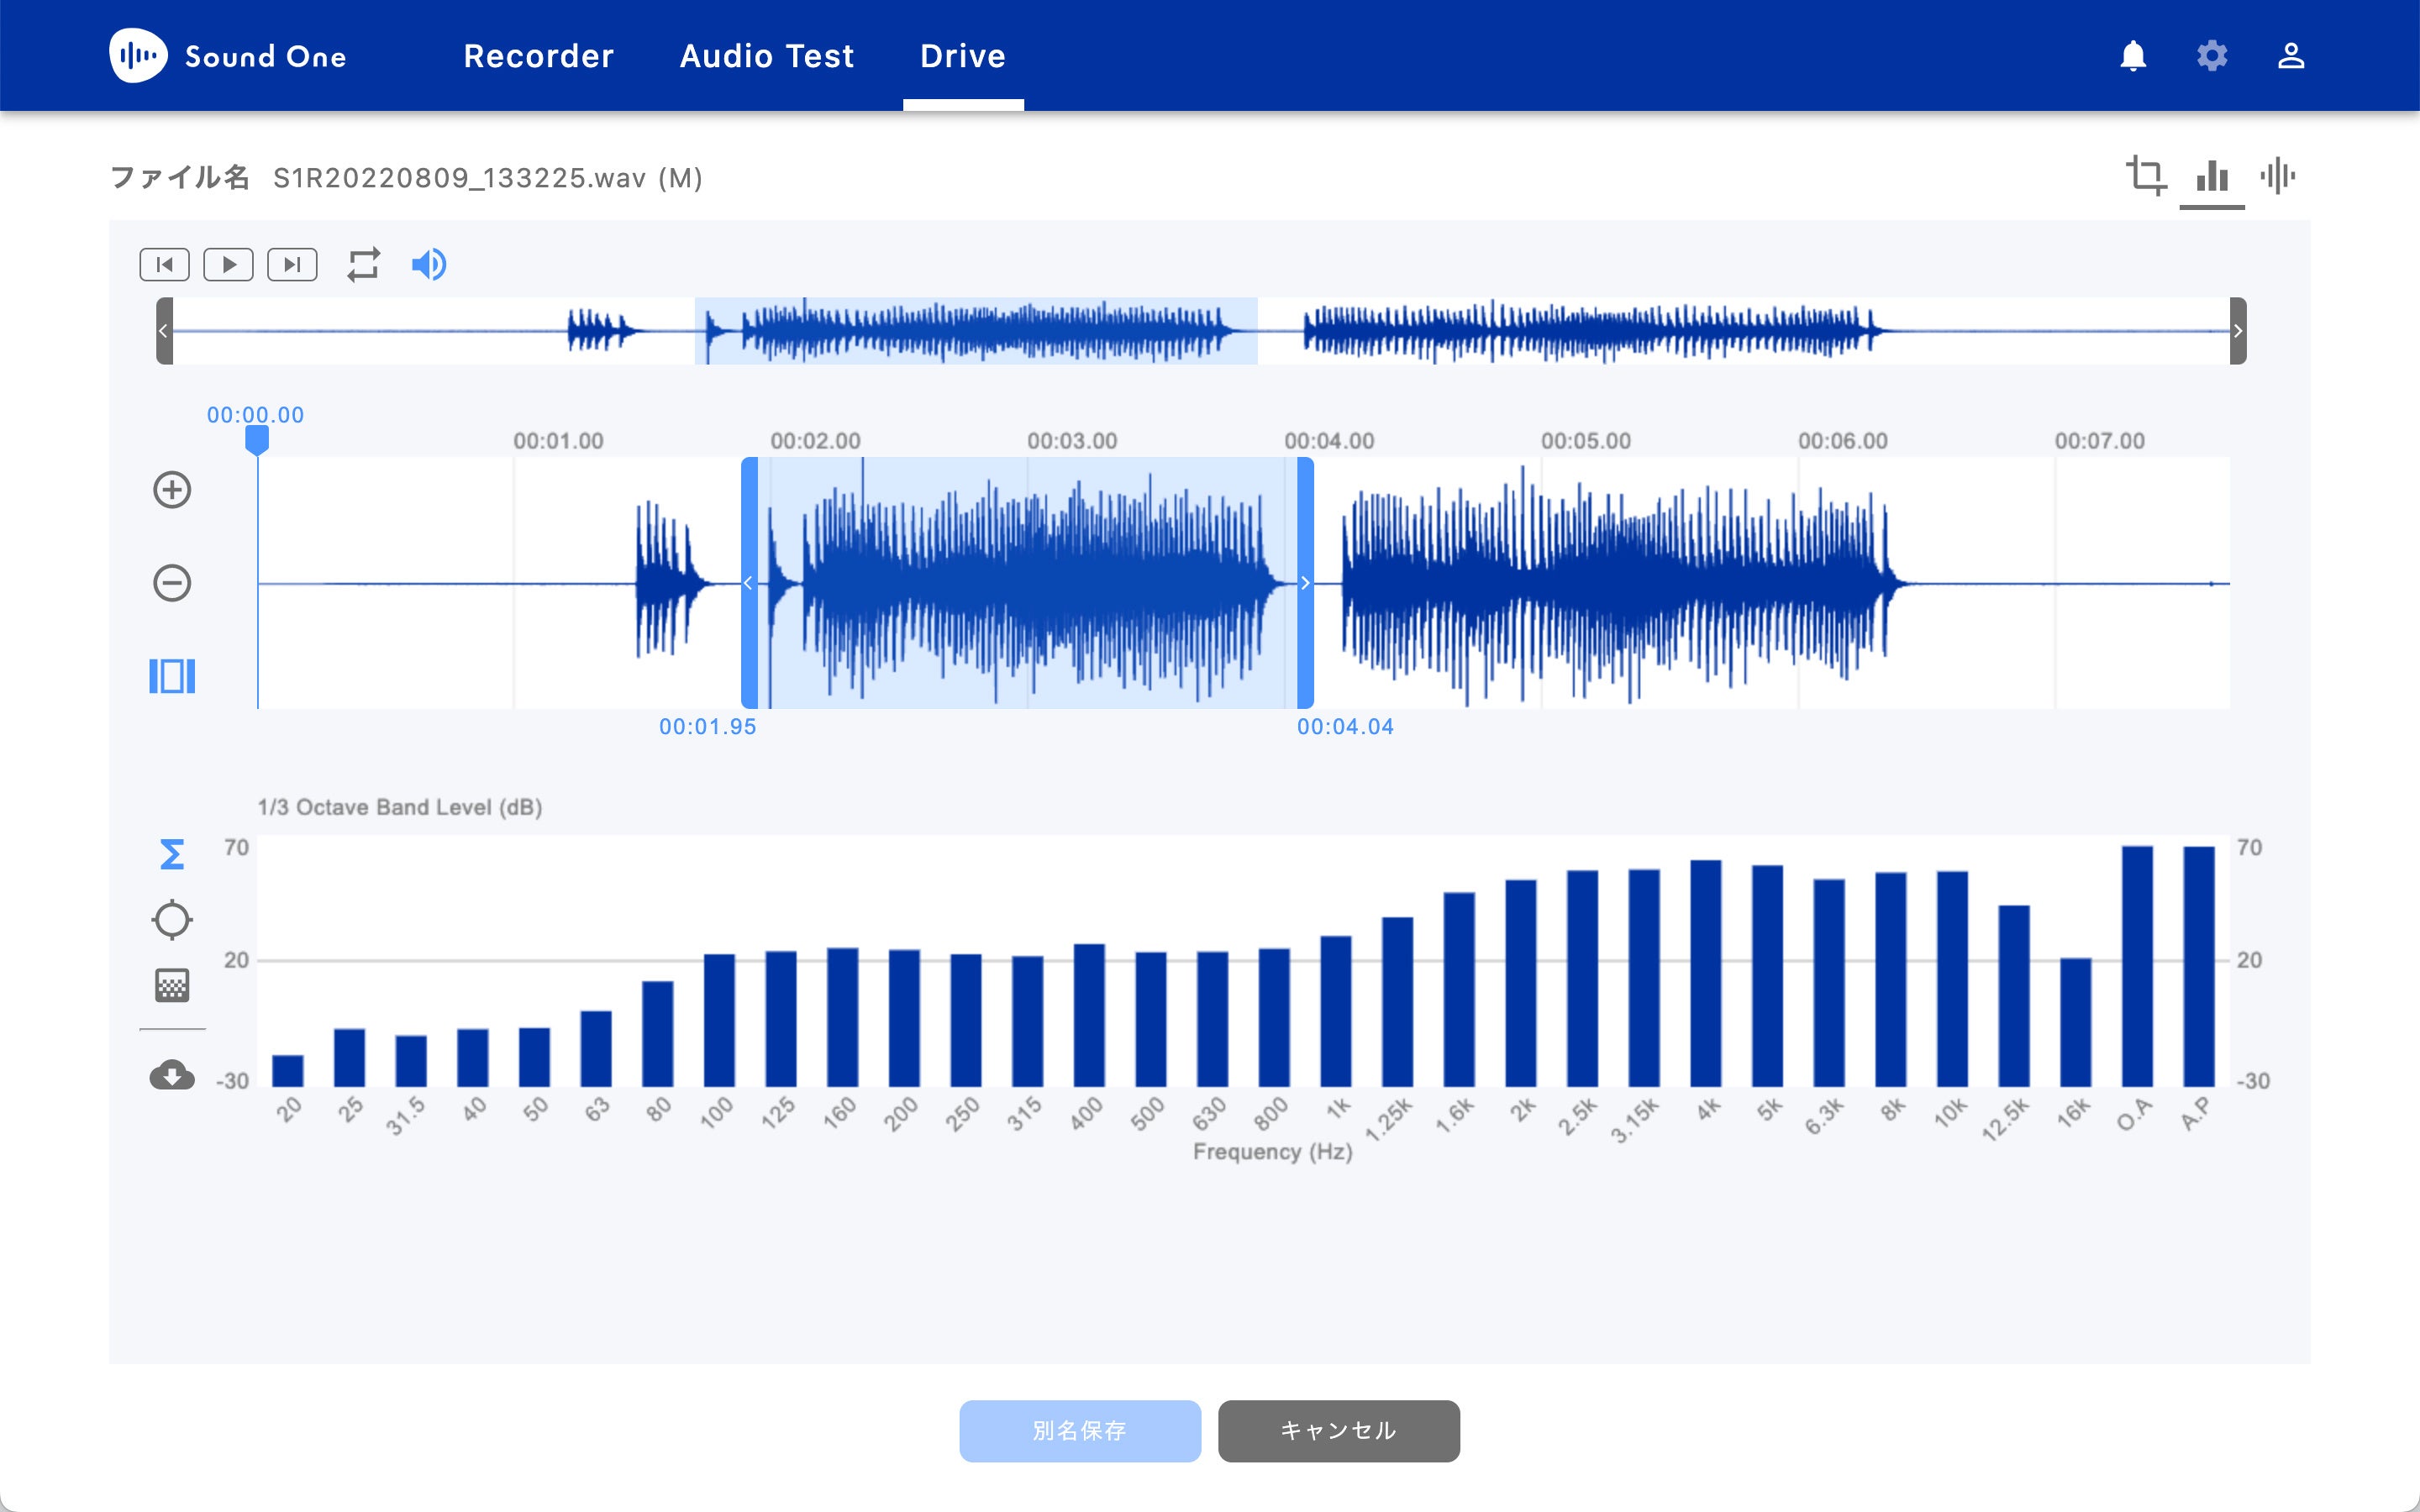The image size is (2420, 1512).
Task: Click the fit-selection view icon
Action: (x=172, y=676)
